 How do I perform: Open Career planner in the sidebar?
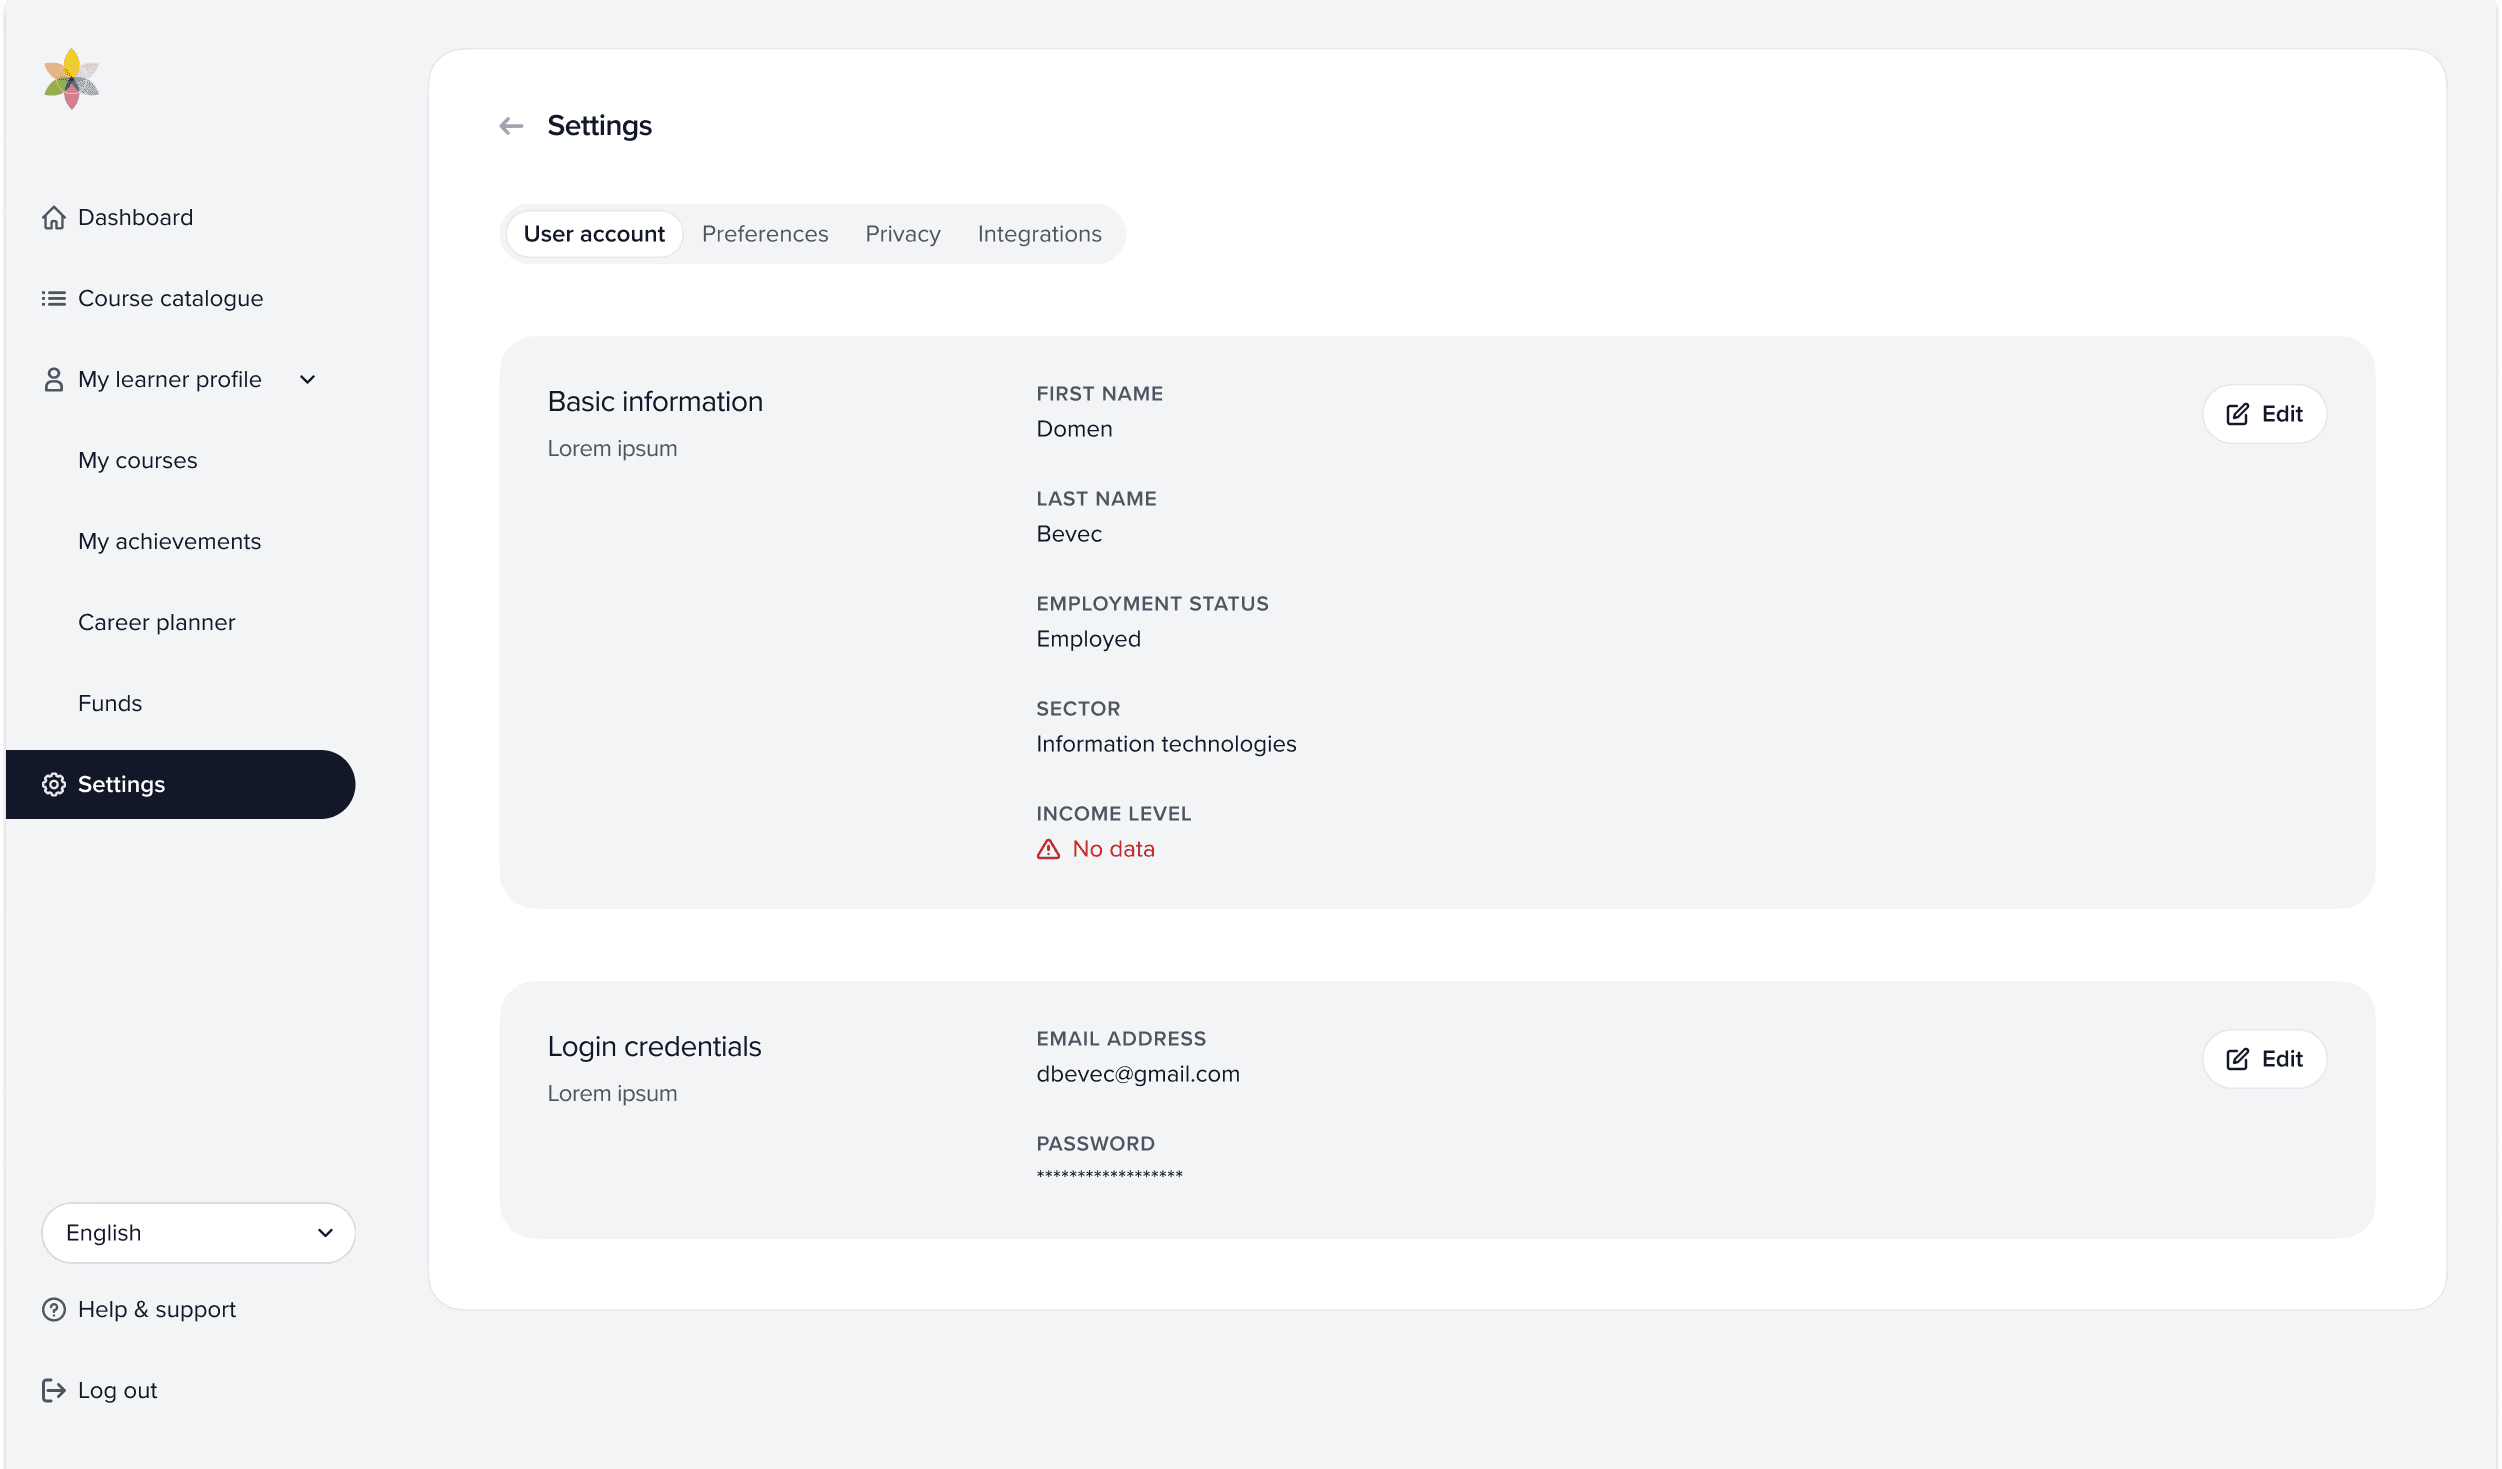tap(157, 622)
